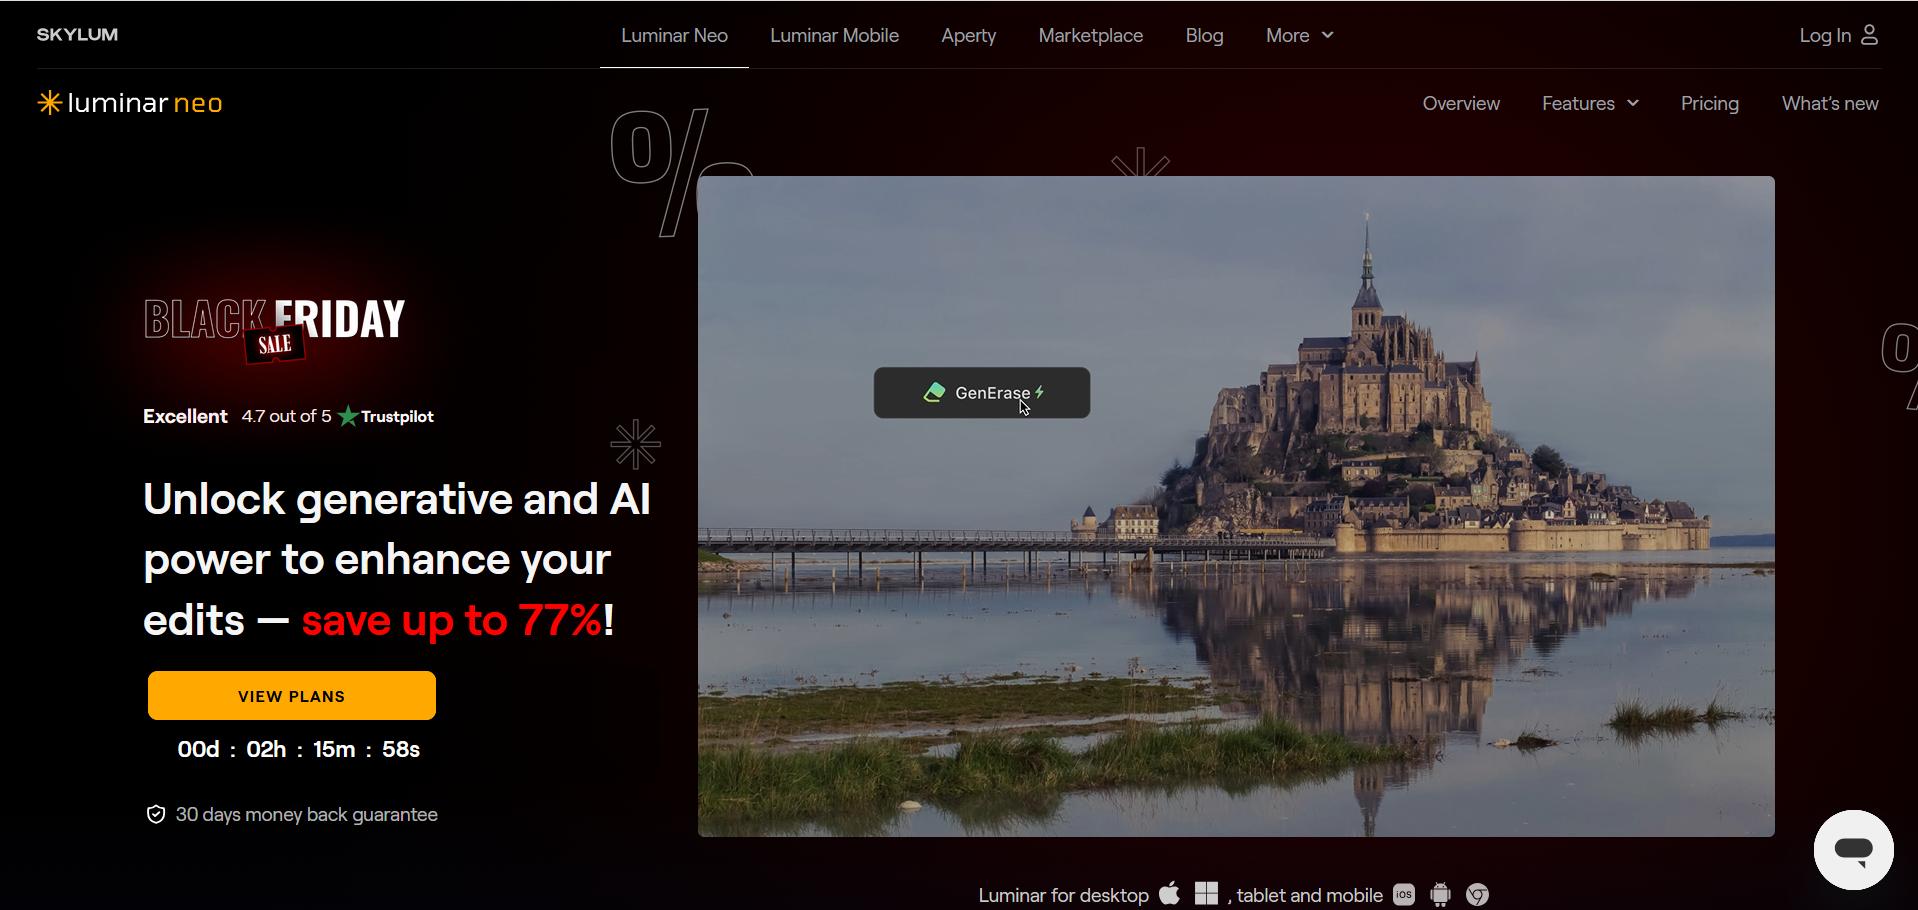The image size is (1918, 910).
Task: Click the Android robot icon
Action: (x=1440, y=894)
